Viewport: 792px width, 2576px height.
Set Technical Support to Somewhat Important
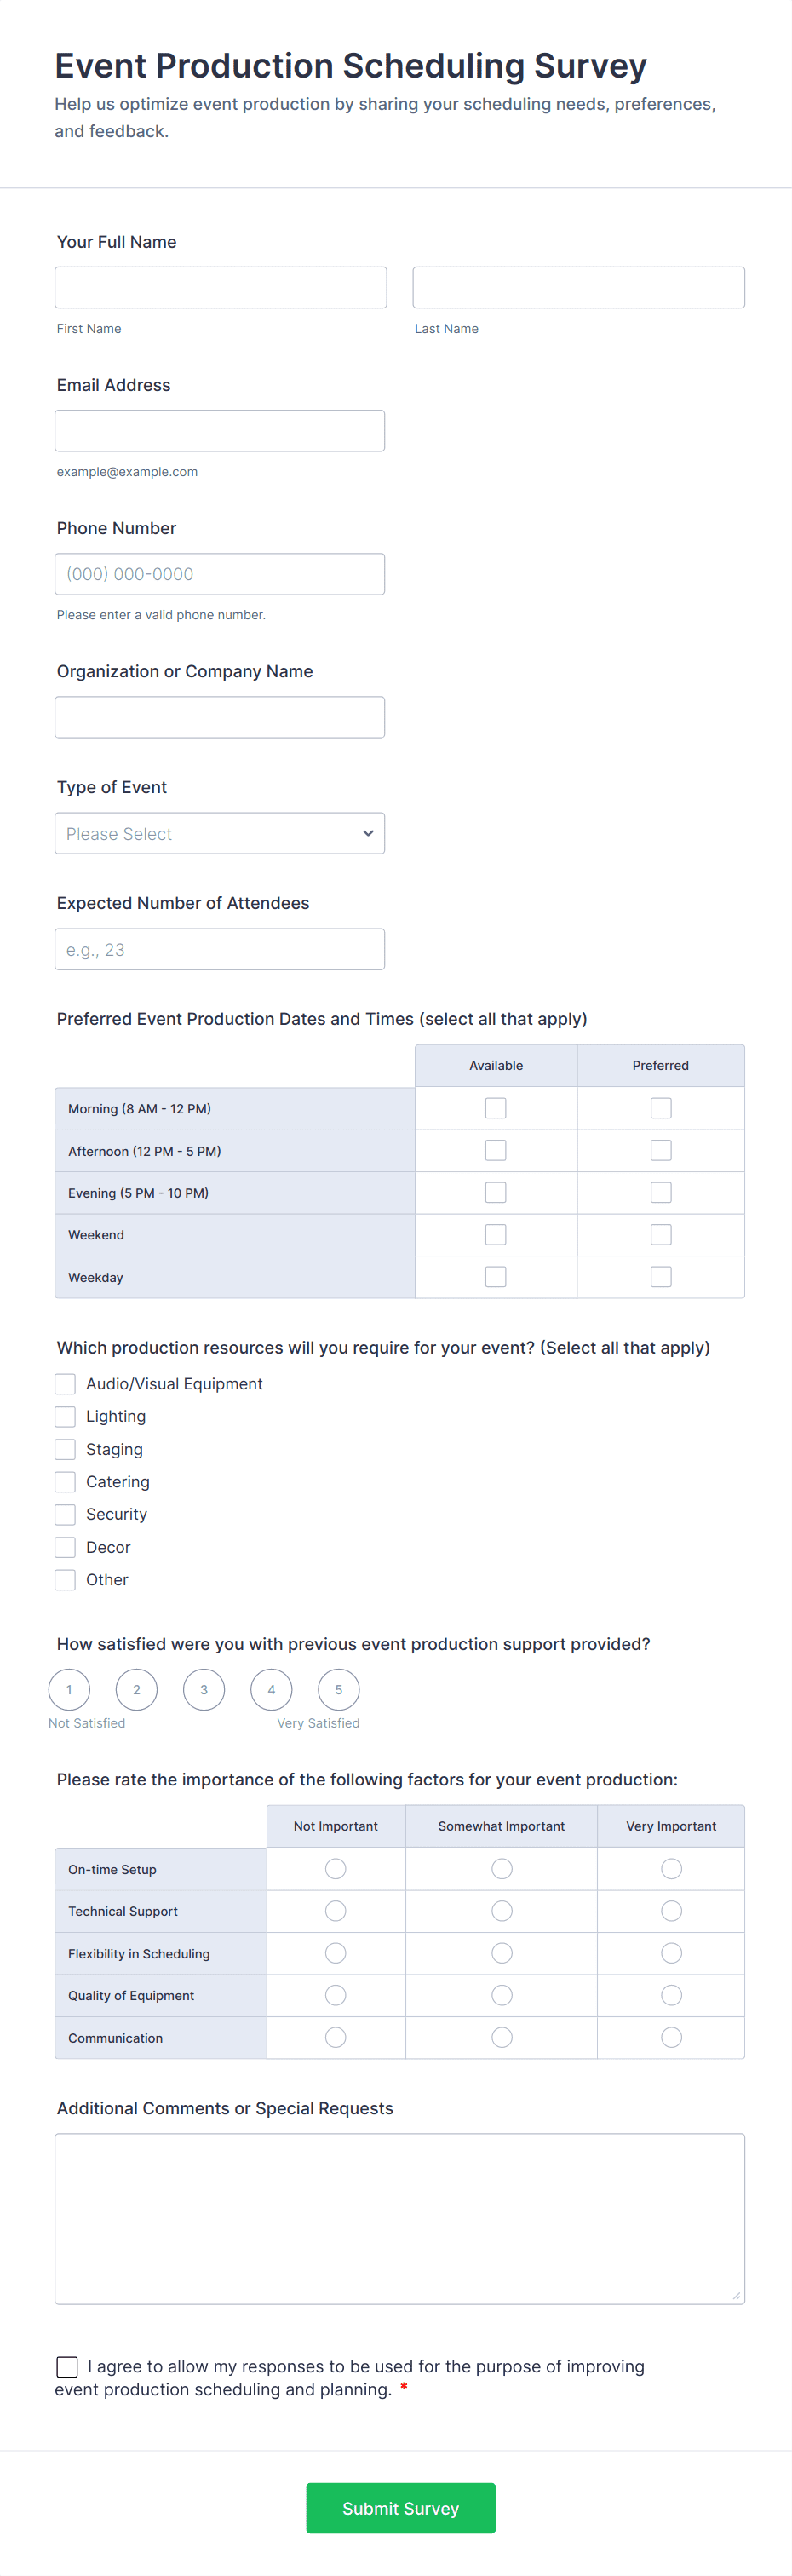[x=502, y=1911]
